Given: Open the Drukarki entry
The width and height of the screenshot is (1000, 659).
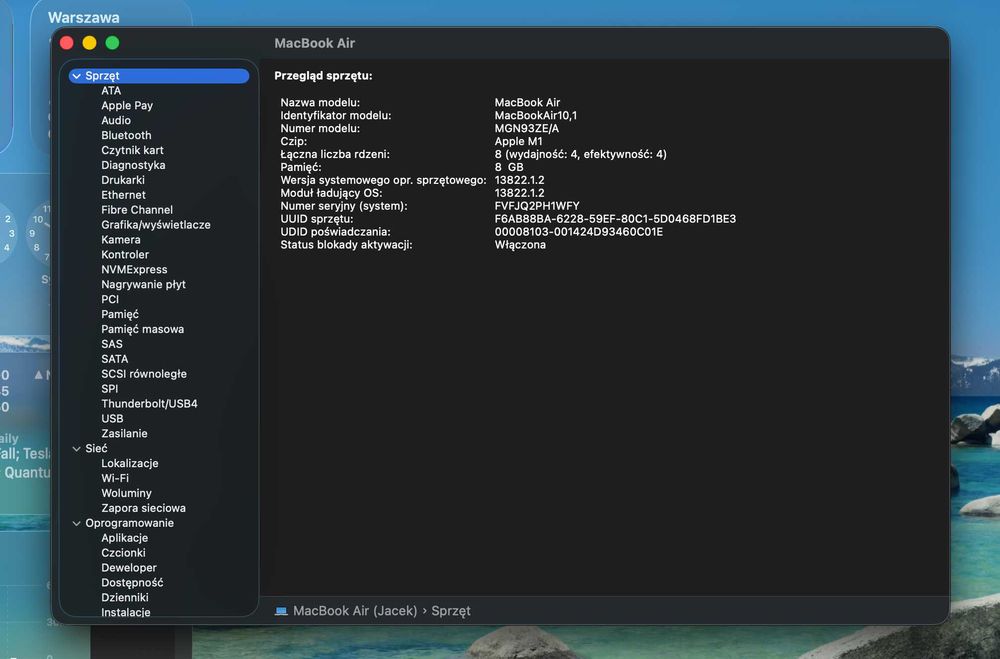Looking at the screenshot, I should 123,180.
